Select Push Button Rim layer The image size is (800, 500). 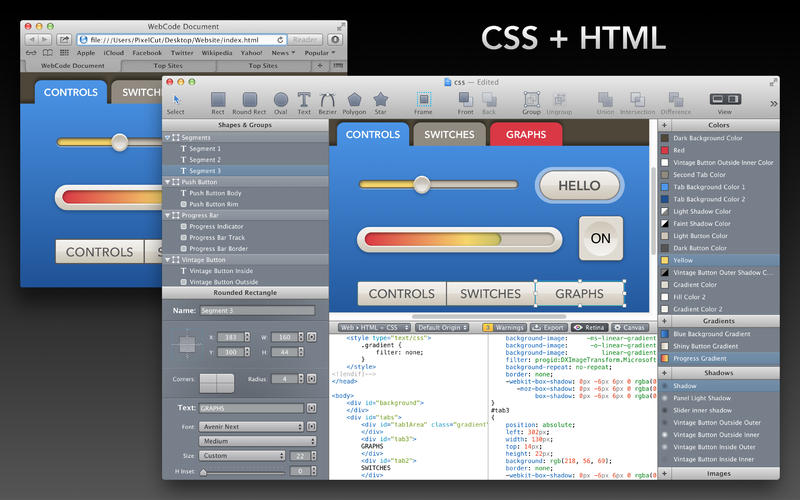tap(245, 204)
